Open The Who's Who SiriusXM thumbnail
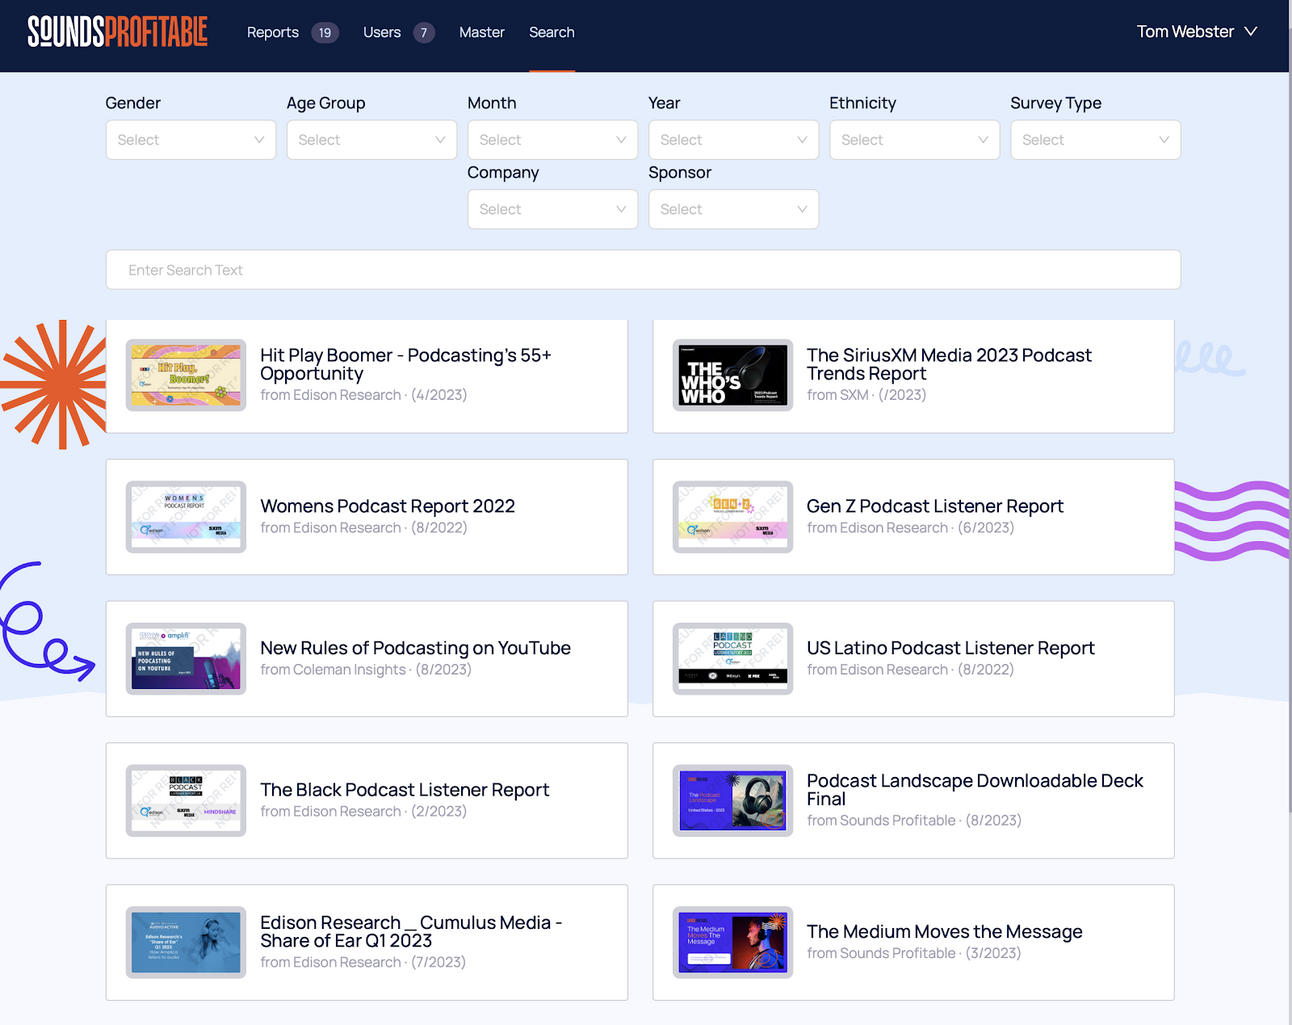Image resolution: width=1292 pixels, height=1025 pixels. [x=733, y=375]
